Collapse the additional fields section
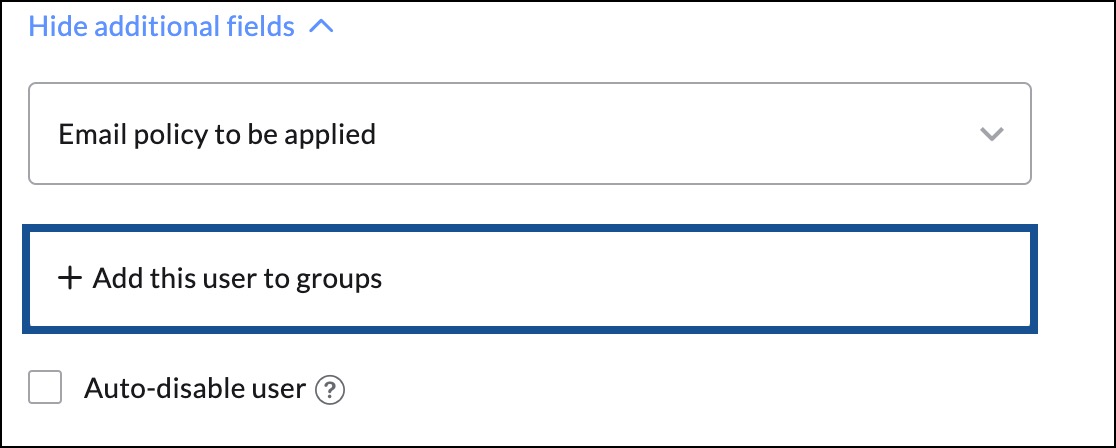 pos(181,27)
